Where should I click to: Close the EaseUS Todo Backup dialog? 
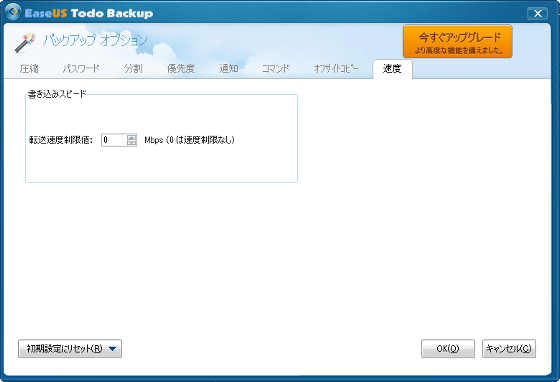pos(538,14)
